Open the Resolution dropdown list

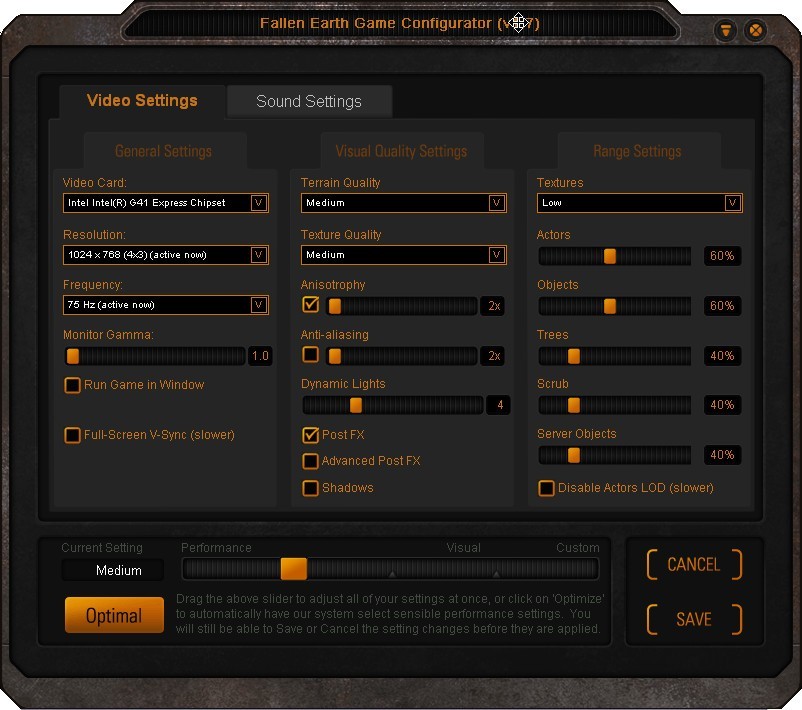[166, 255]
